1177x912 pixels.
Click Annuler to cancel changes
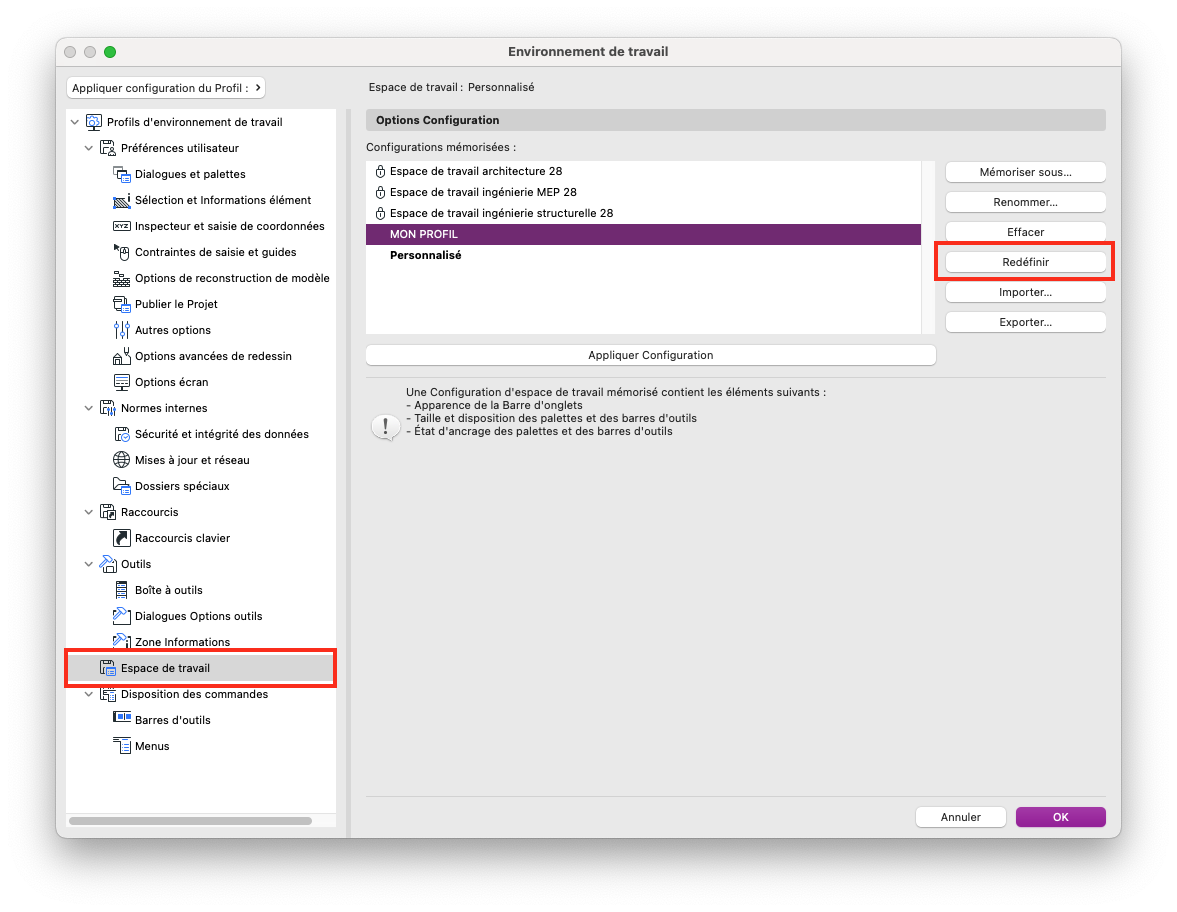961,817
